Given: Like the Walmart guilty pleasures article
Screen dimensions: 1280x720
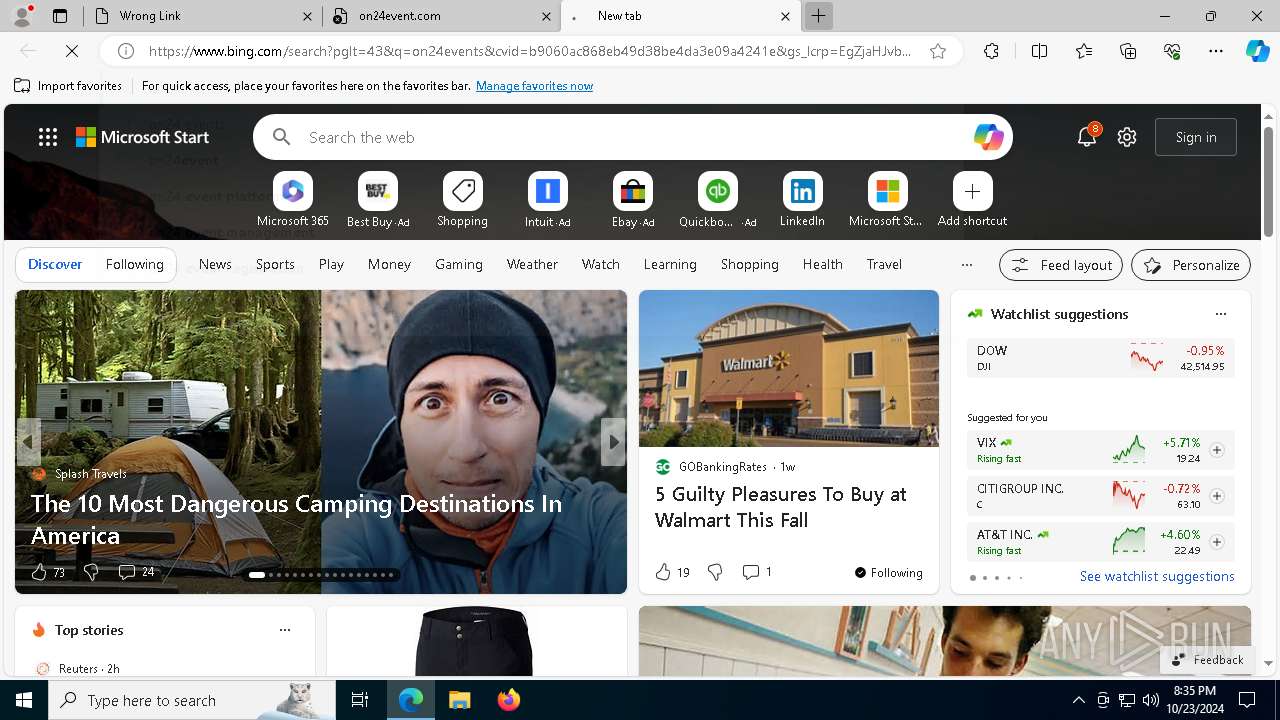Looking at the screenshot, I should point(662,572).
